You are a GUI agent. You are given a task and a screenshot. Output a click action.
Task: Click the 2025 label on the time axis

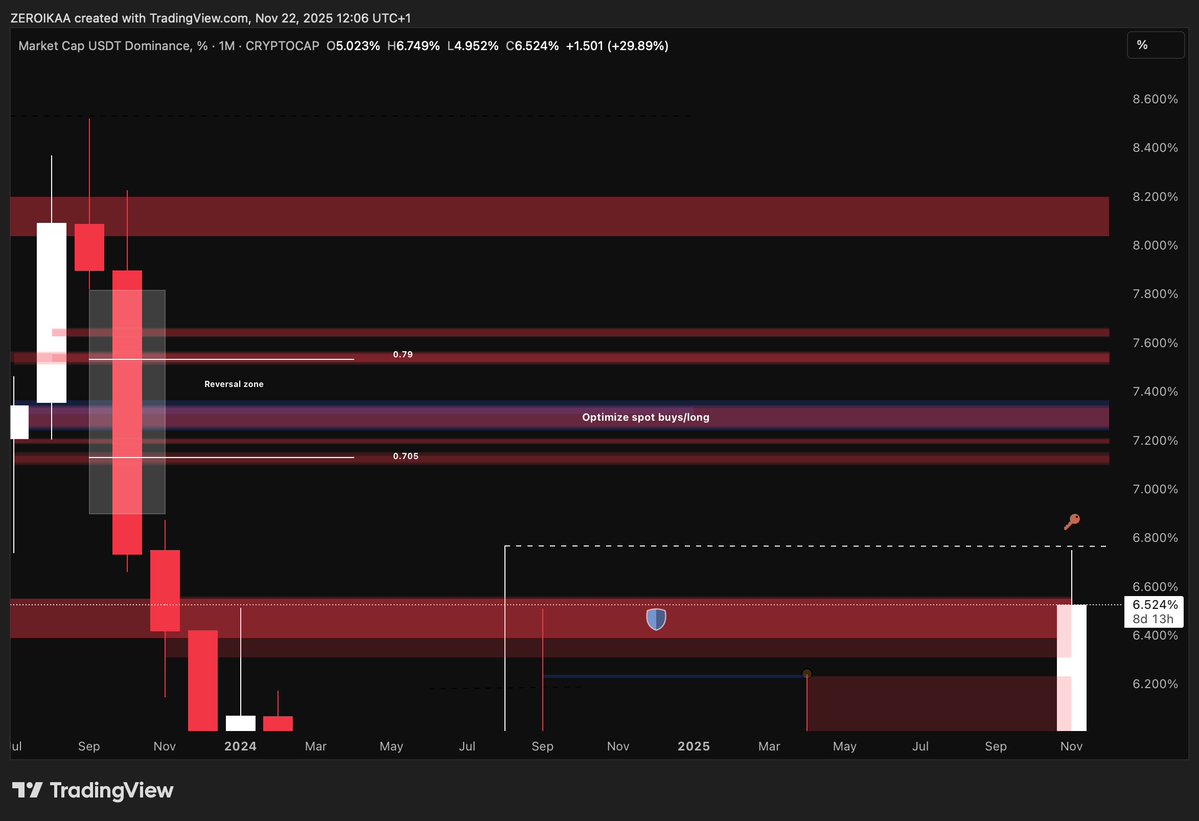tap(694, 746)
